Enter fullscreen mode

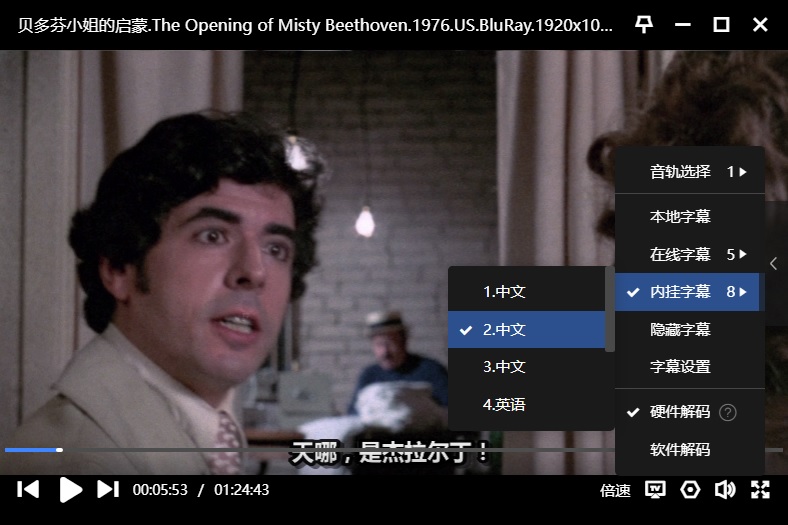(760, 489)
